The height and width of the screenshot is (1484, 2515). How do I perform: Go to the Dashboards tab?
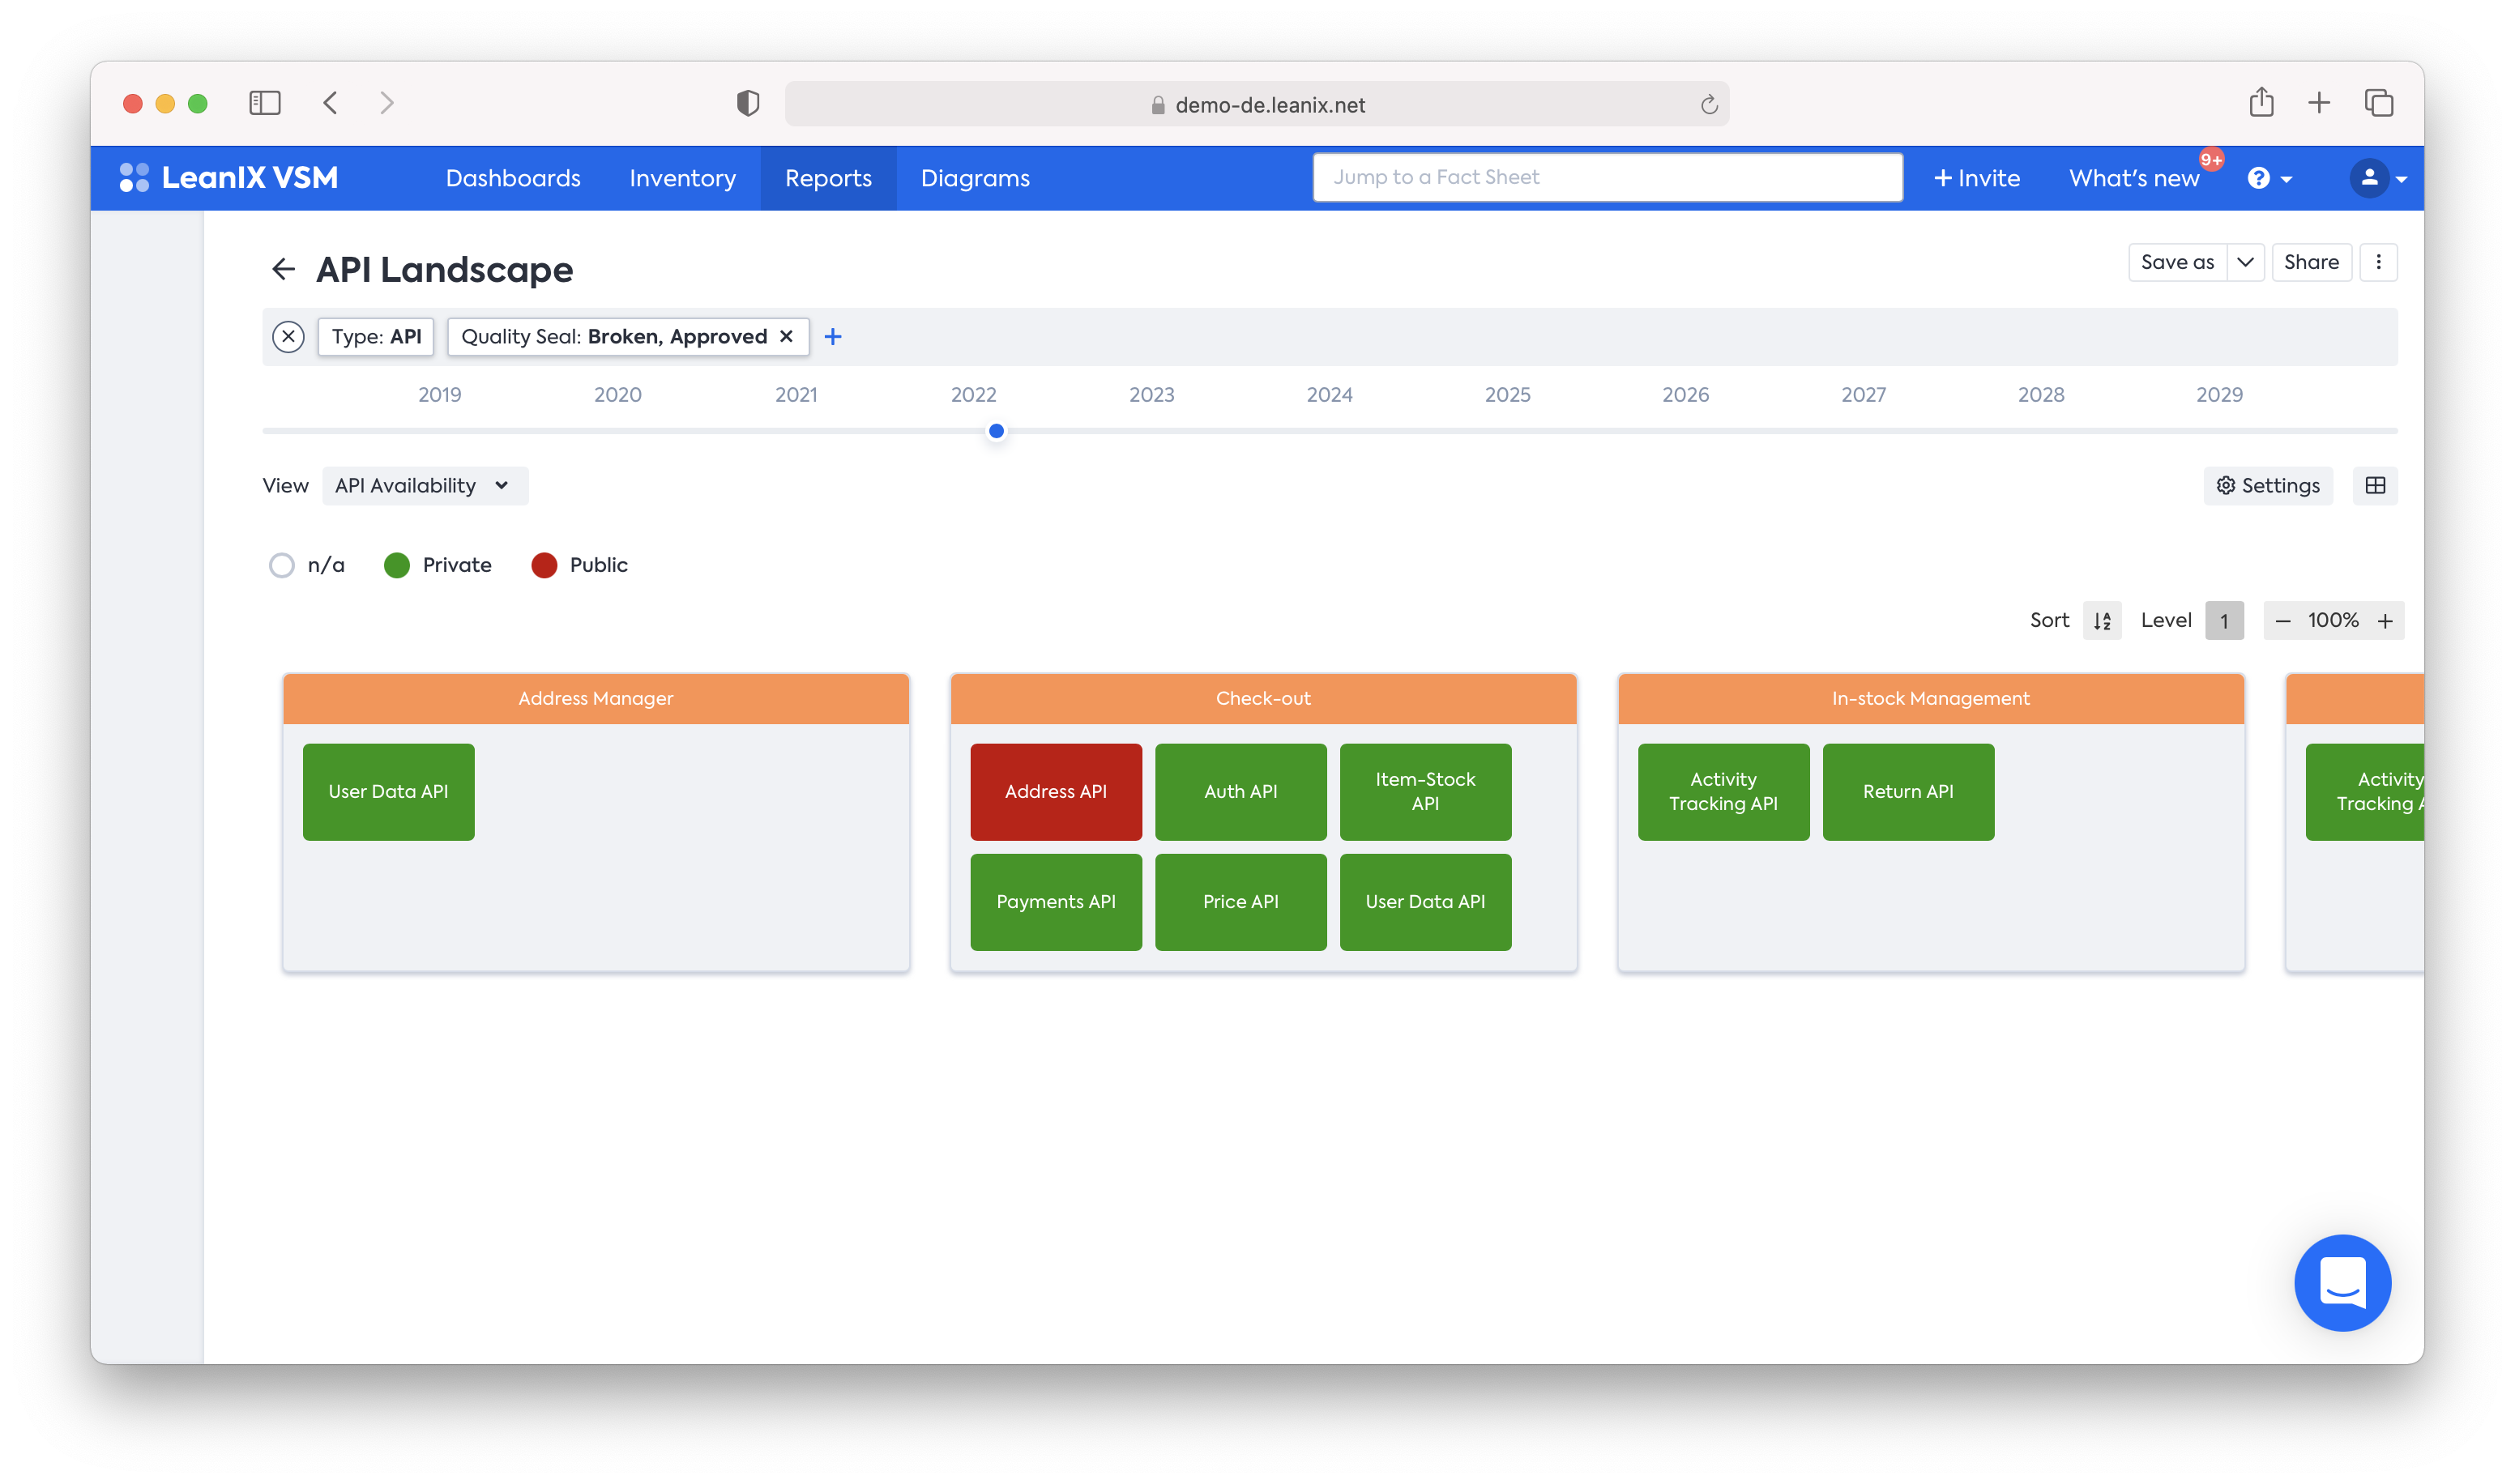click(x=513, y=178)
